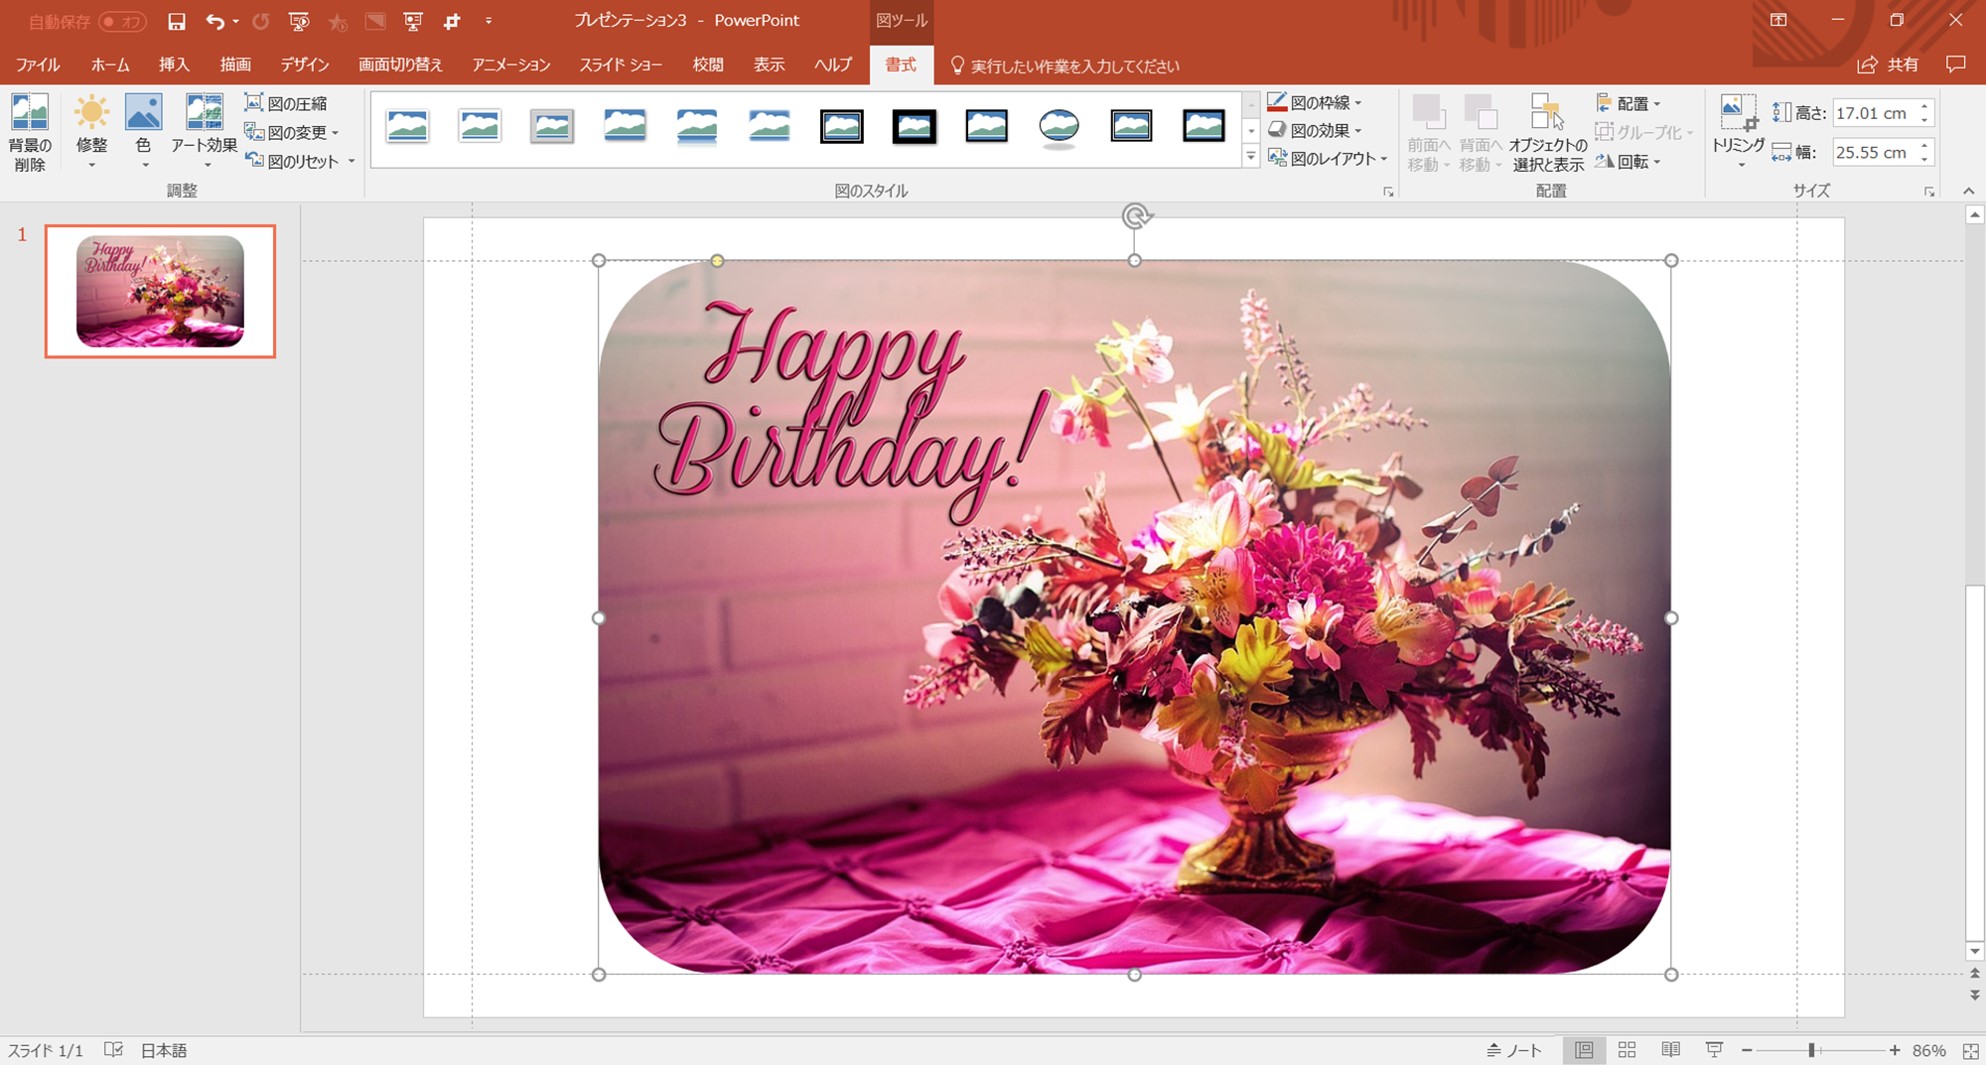Expand Reset Picture (図のリセット) dropdown arrow
The image size is (1986, 1065).
351,161
